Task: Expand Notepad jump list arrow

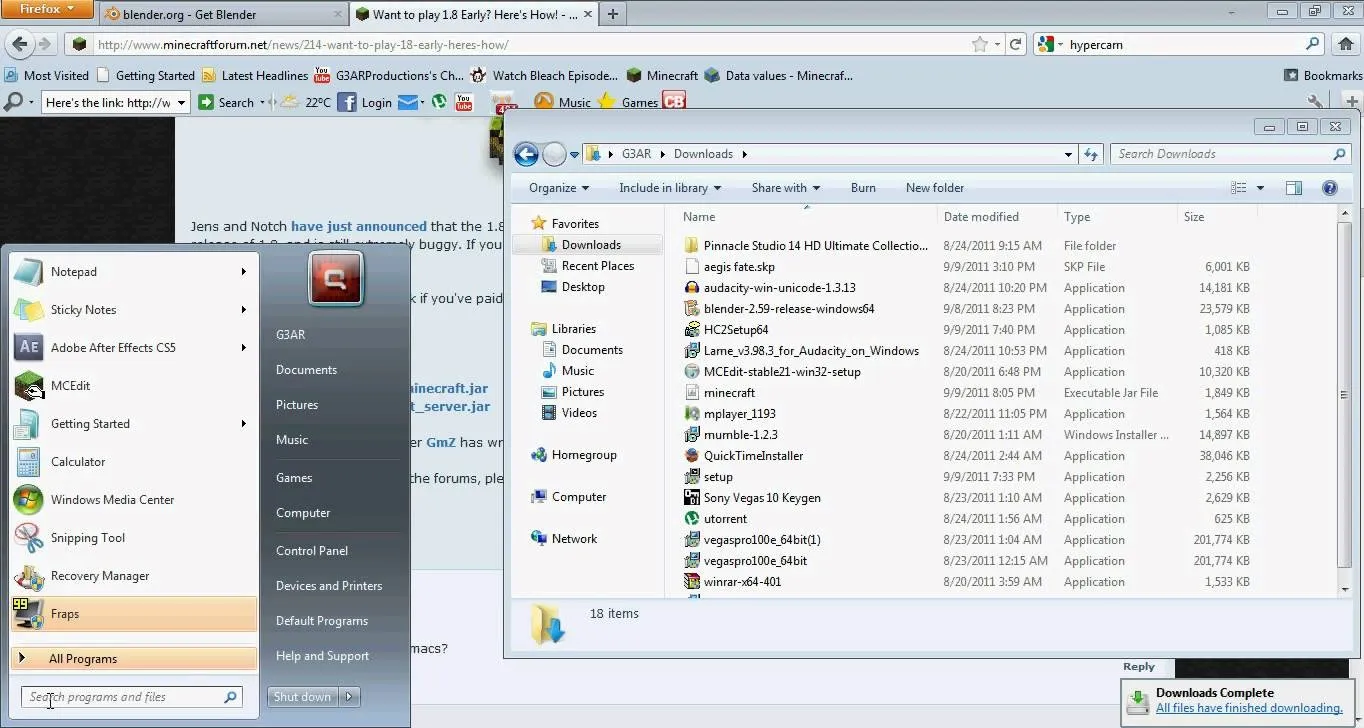Action: click(x=243, y=272)
